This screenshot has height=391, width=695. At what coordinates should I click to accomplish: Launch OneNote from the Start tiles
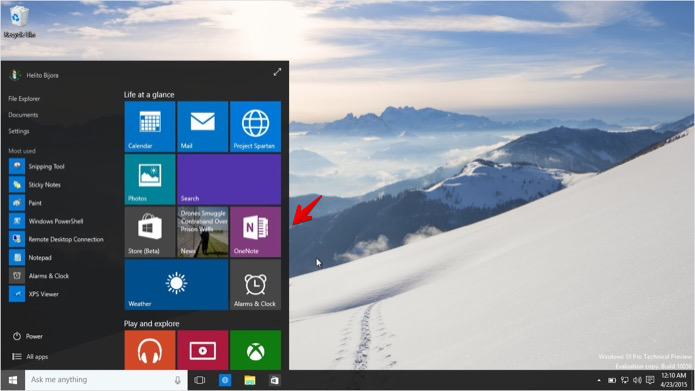tap(255, 232)
